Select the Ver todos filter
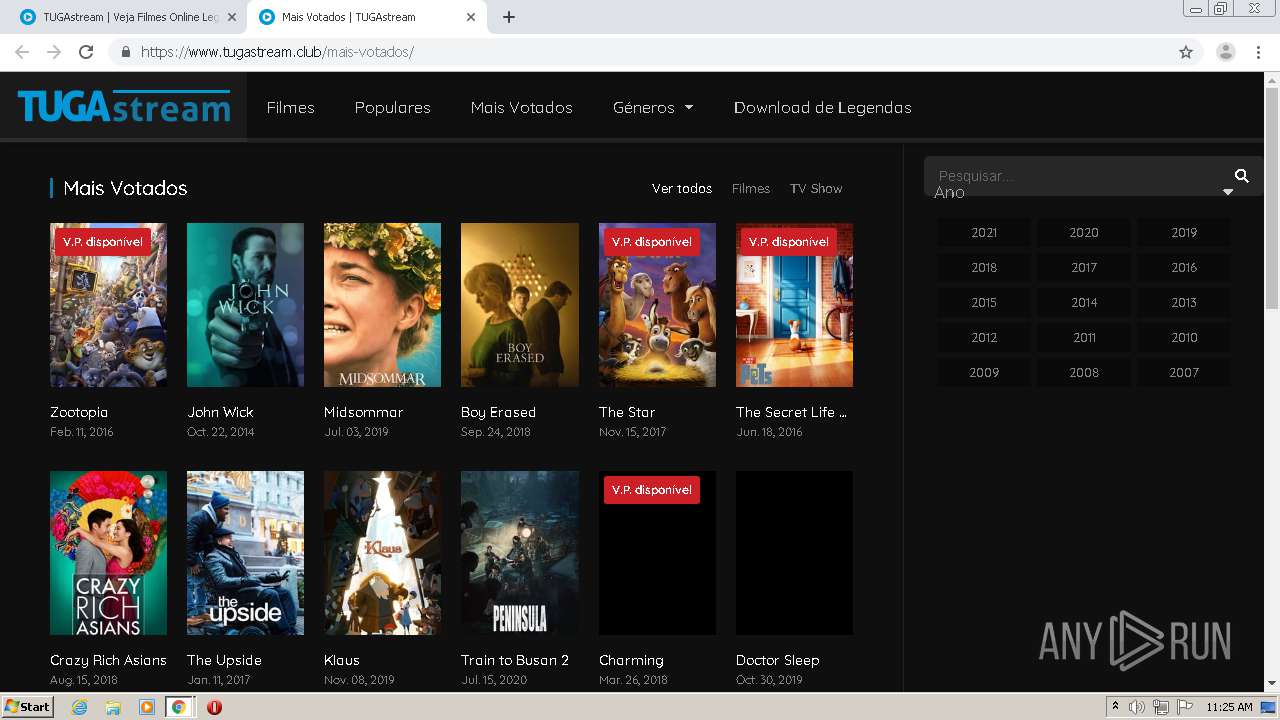This screenshot has width=1280, height=720. click(682, 188)
